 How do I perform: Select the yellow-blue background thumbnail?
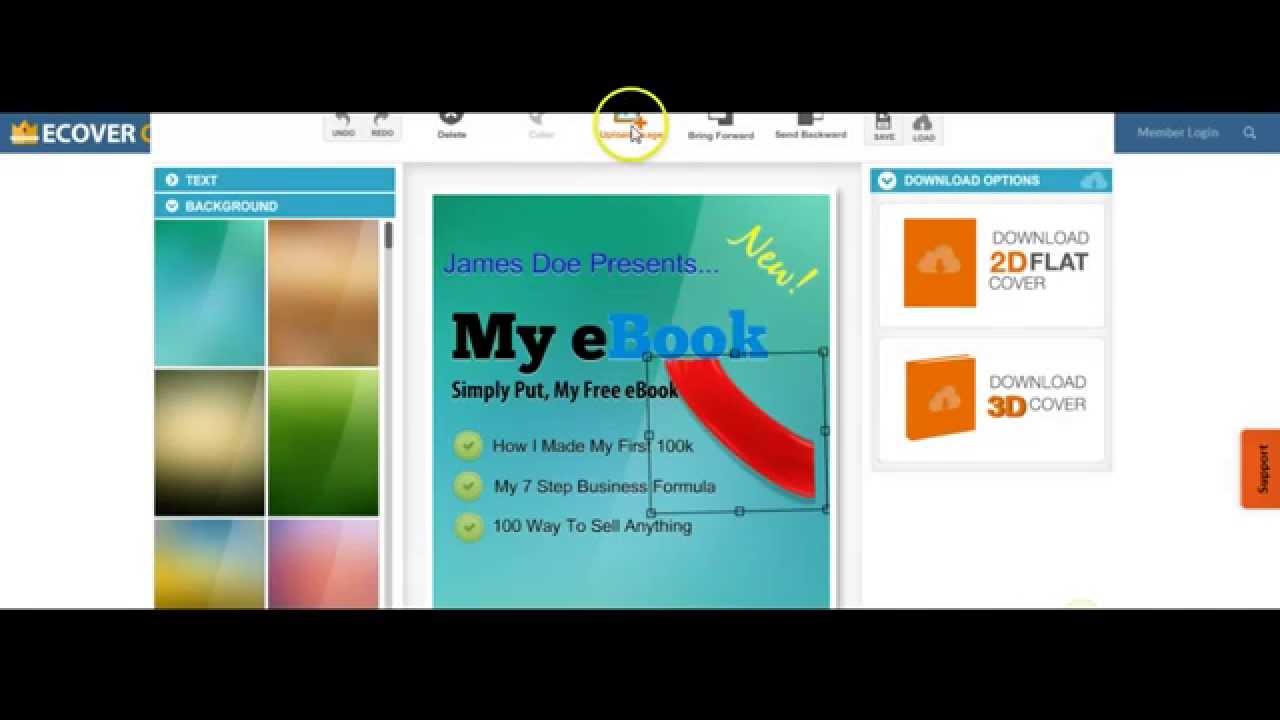pos(209,564)
